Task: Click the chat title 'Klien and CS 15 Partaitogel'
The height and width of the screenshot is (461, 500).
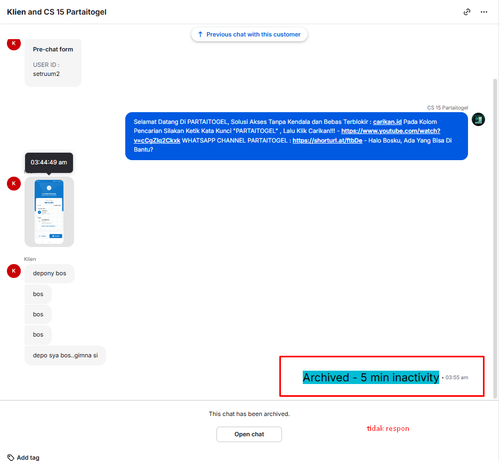Action: point(57,12)
